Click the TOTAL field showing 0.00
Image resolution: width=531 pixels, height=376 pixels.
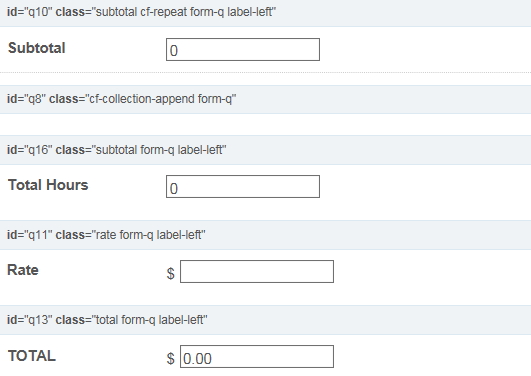[x=257, y=356]
